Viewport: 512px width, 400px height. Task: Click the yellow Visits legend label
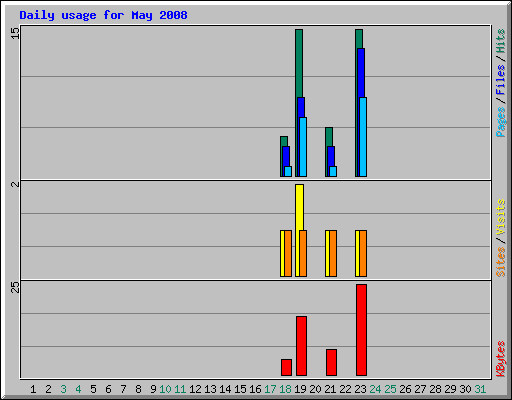[x=500, y=217]
